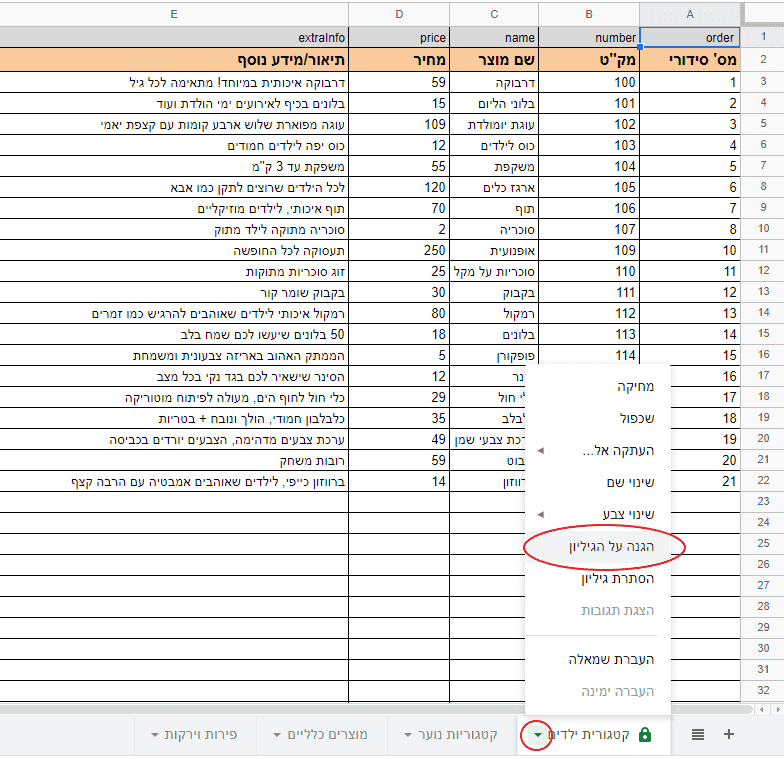Screen dimensions: 784x759
Task: Choose שינוי שם menu entry
Action: point(598,482)
